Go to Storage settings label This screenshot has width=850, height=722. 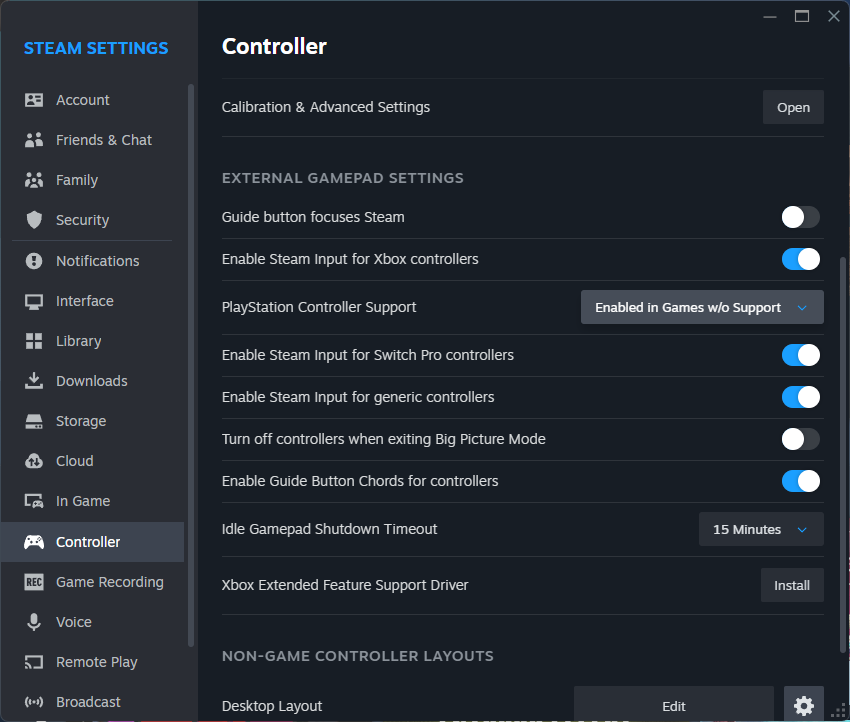(x=81, y=421)
